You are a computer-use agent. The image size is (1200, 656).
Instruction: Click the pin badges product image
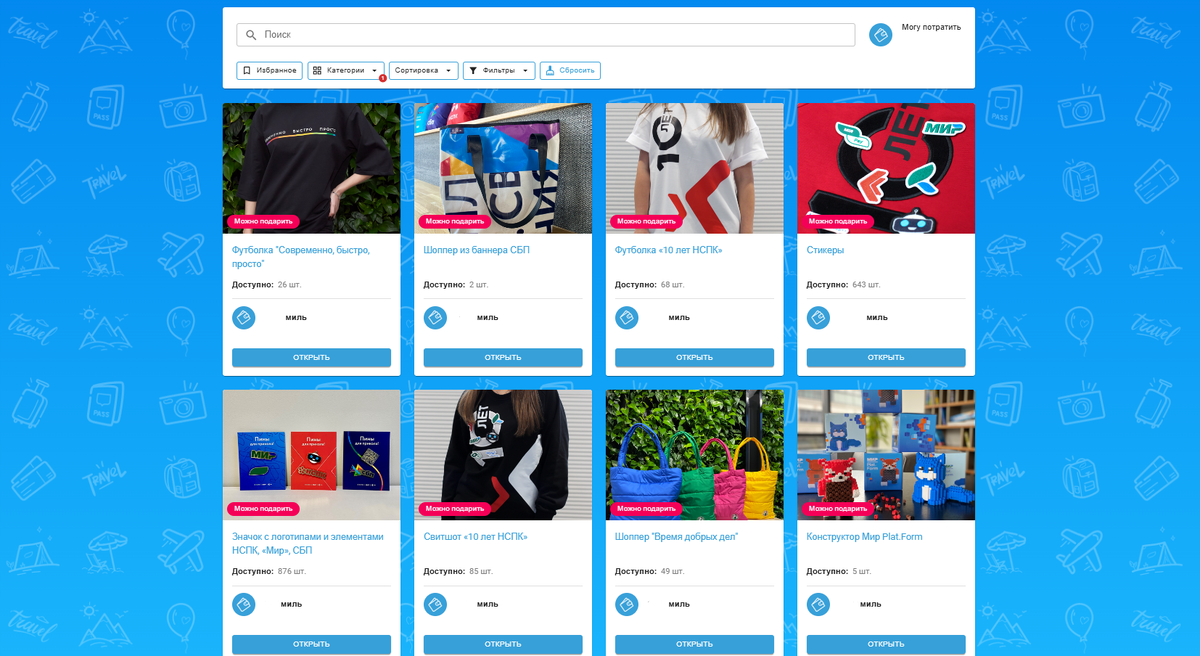click(311, 455)
